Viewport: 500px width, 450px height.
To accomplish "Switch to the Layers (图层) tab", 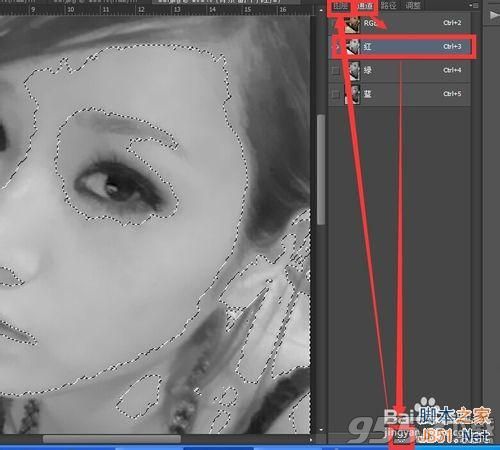I will (x=341, y=6).
